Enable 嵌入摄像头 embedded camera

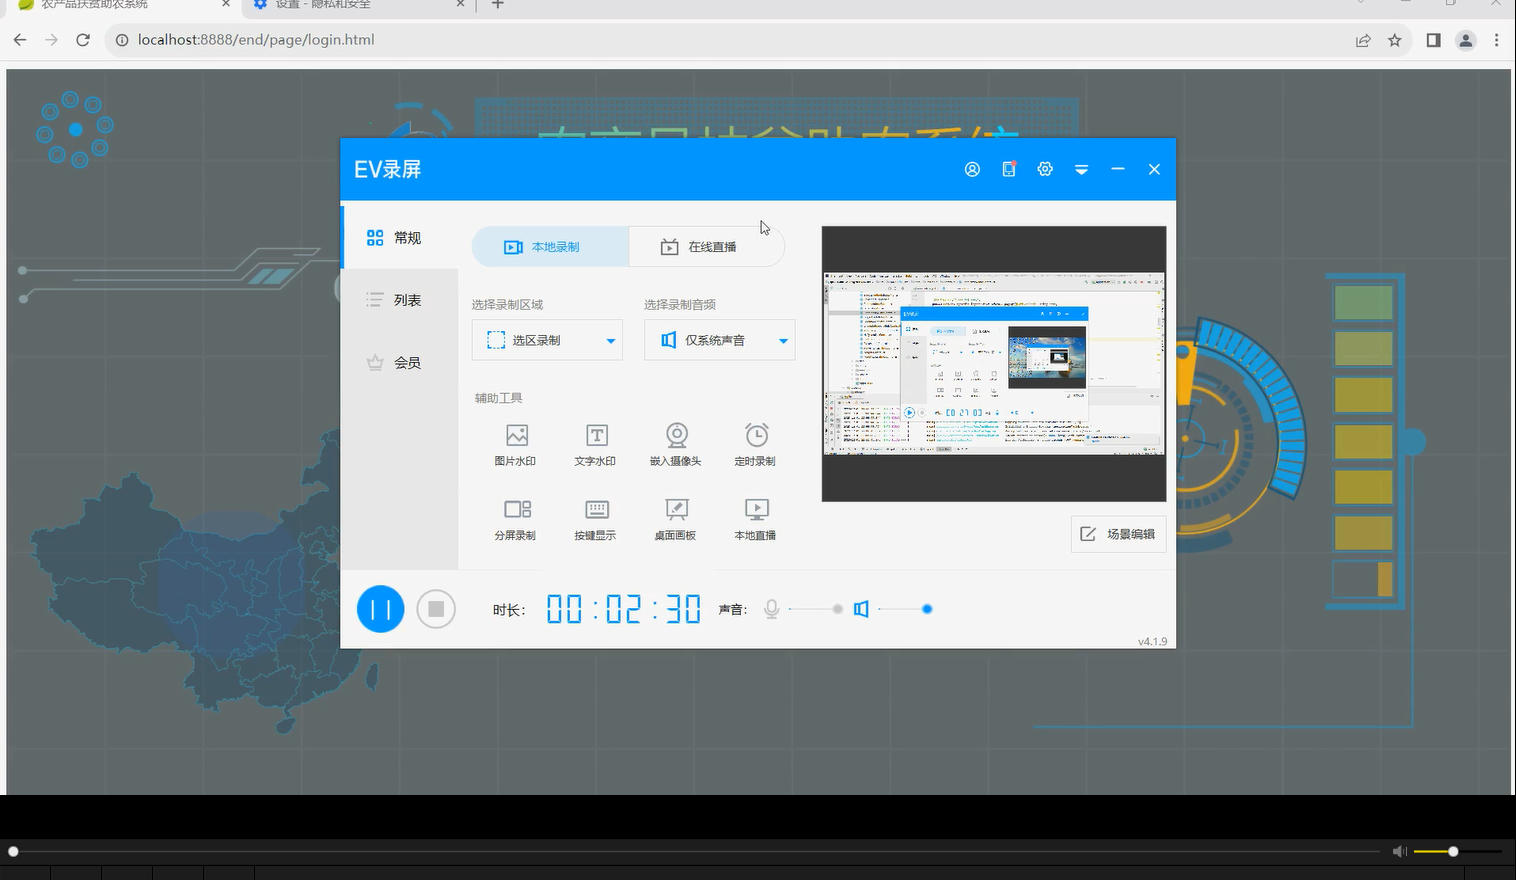[676, 445]
